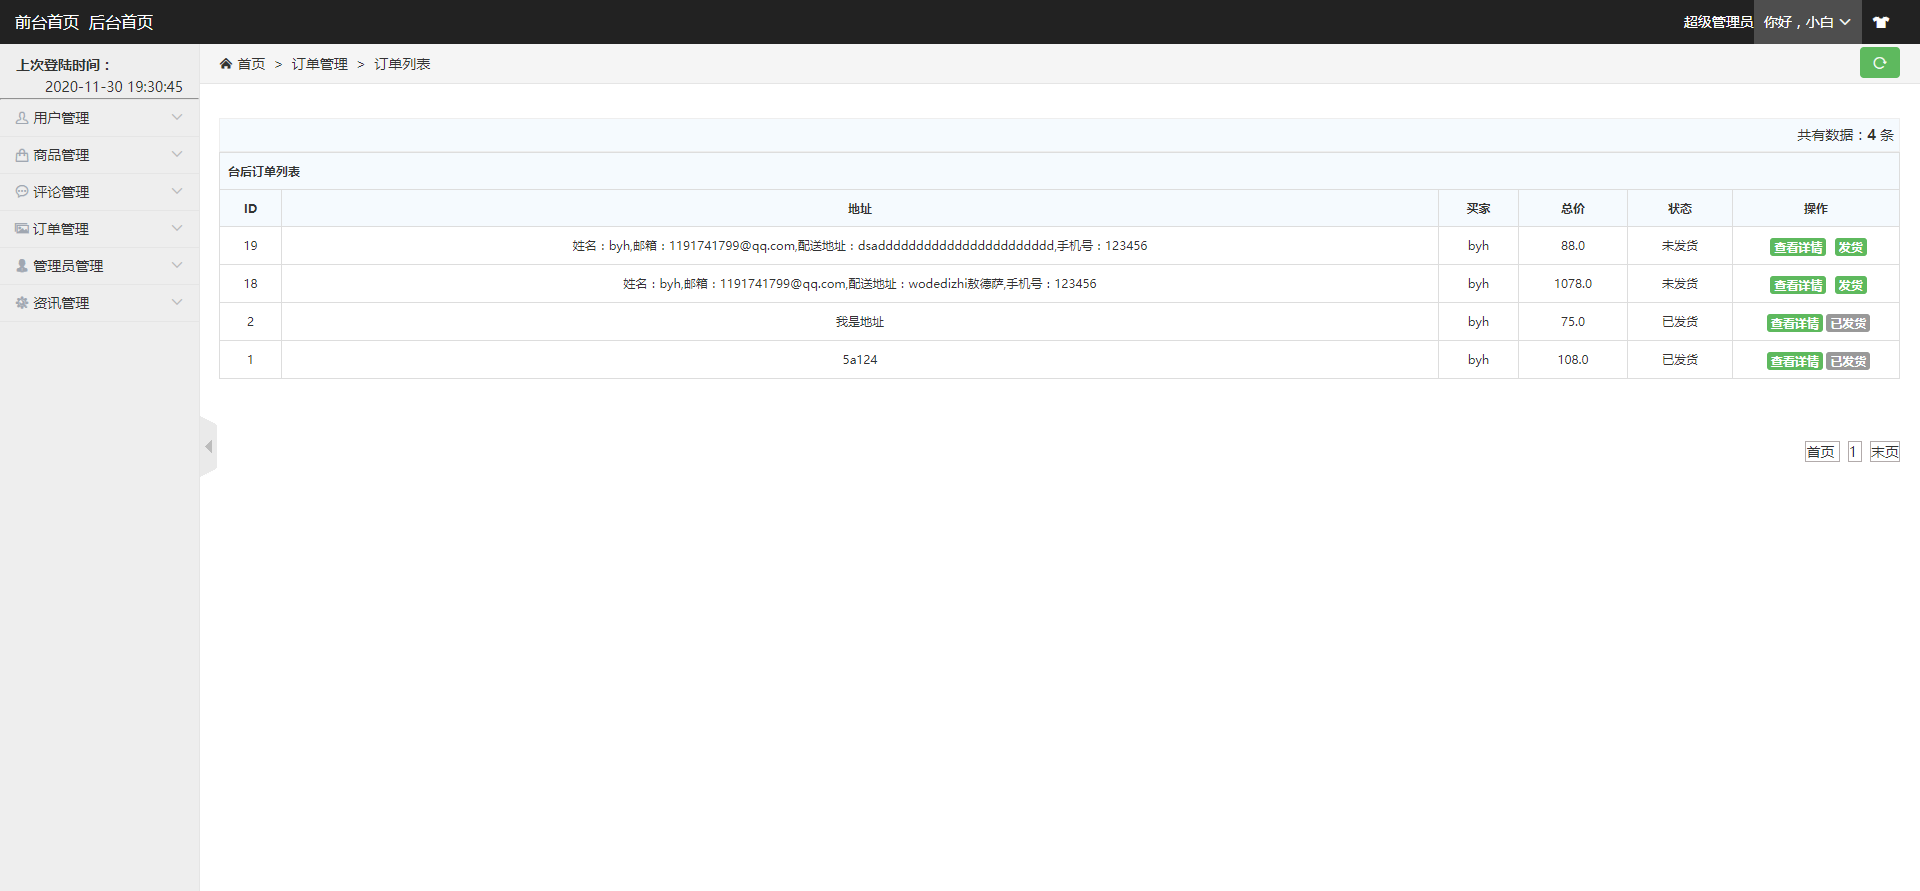Click 发货 for order 19

point(1850,247)
